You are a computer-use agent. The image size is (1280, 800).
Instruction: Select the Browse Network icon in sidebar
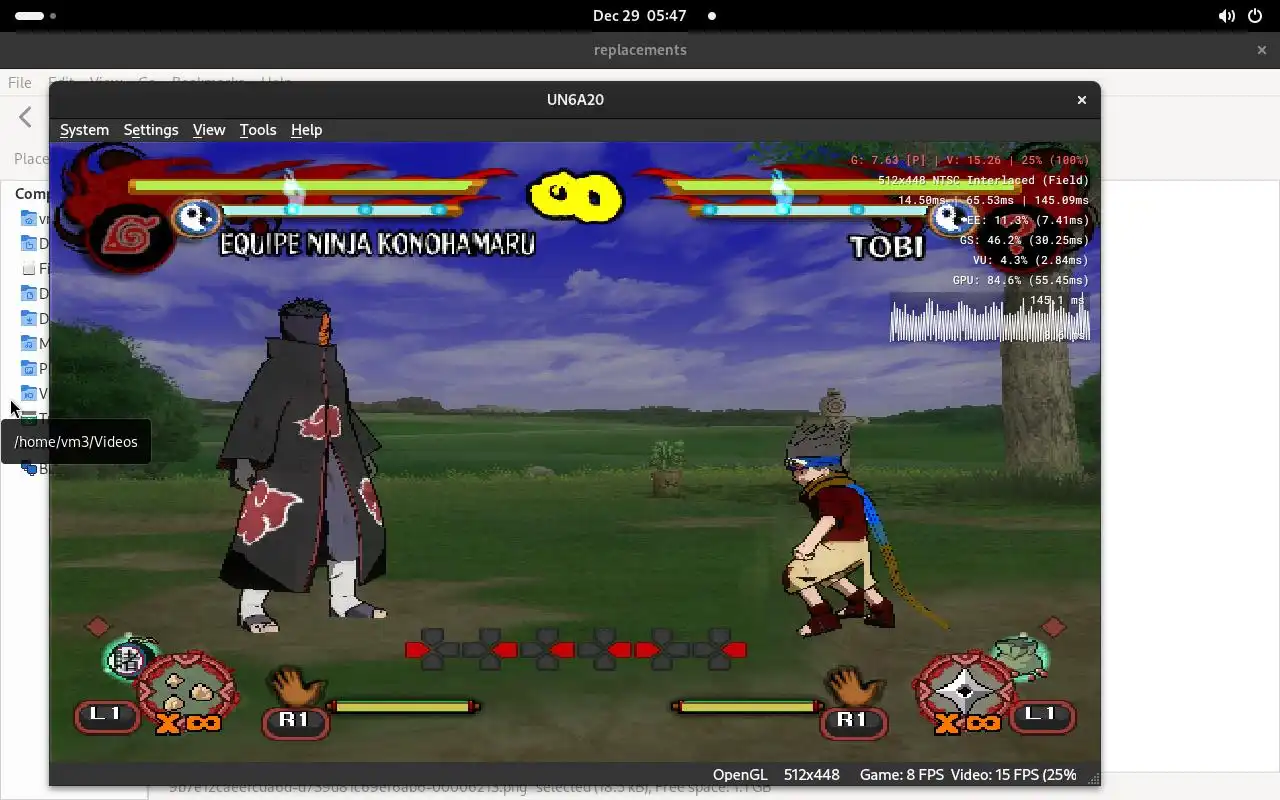pos(29,468)
